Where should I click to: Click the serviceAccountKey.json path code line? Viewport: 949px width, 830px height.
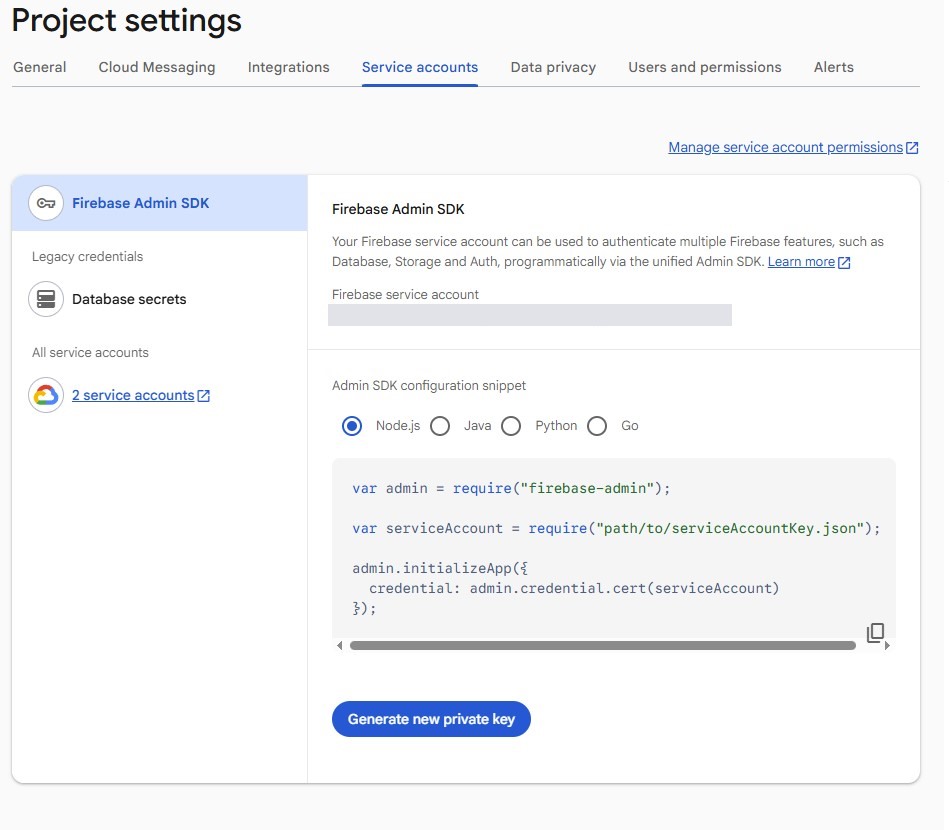(616, 529)
